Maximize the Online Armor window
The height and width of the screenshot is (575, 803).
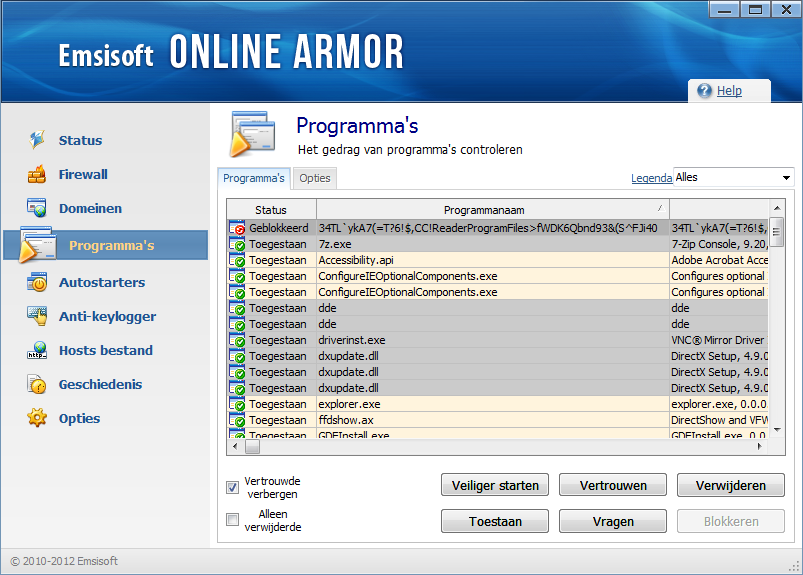755,10
